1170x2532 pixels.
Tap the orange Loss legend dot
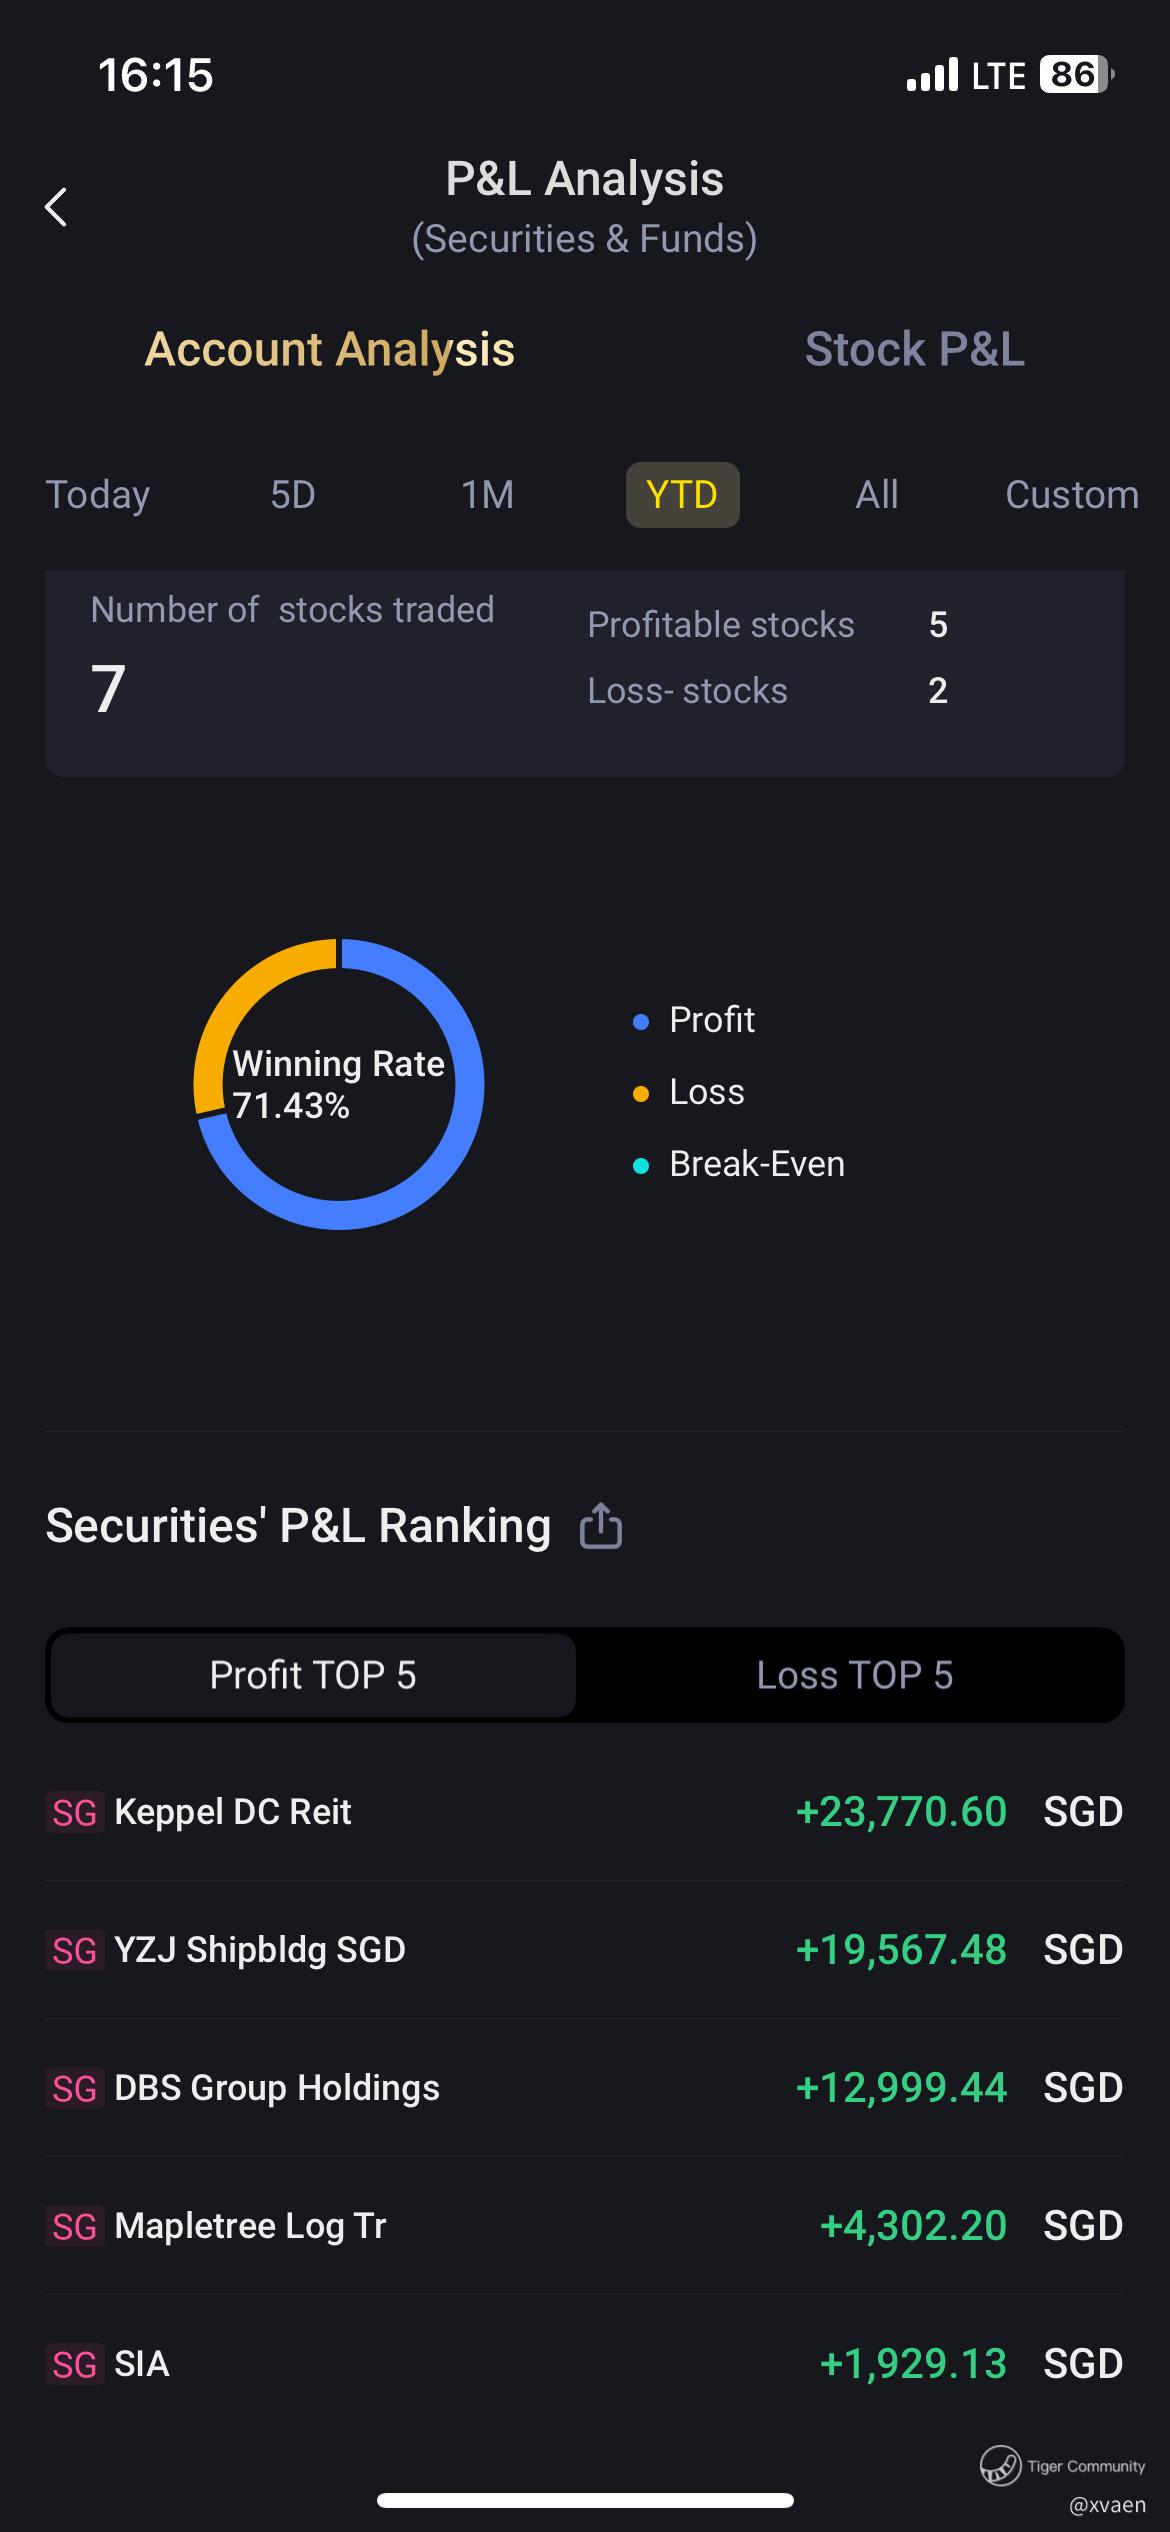642,1093
